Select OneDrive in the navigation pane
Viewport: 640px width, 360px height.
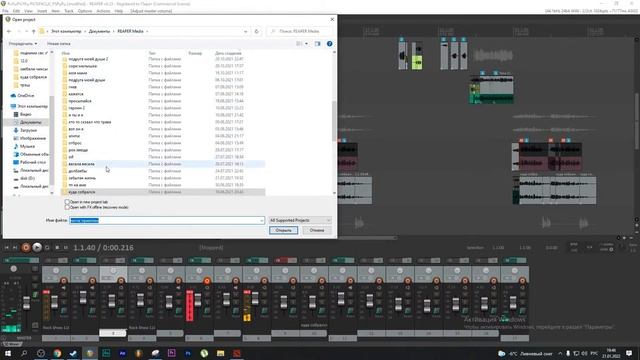point(26,96)
